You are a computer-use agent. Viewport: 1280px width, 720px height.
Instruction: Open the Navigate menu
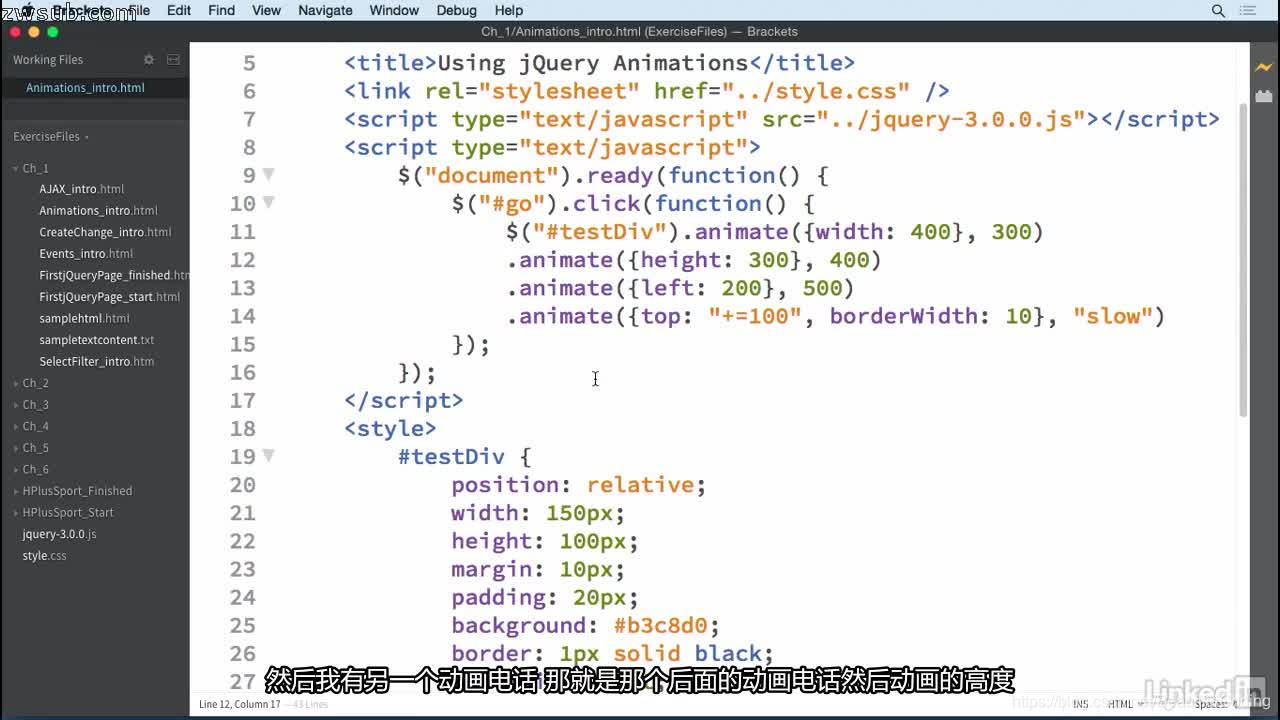(325, 10)
